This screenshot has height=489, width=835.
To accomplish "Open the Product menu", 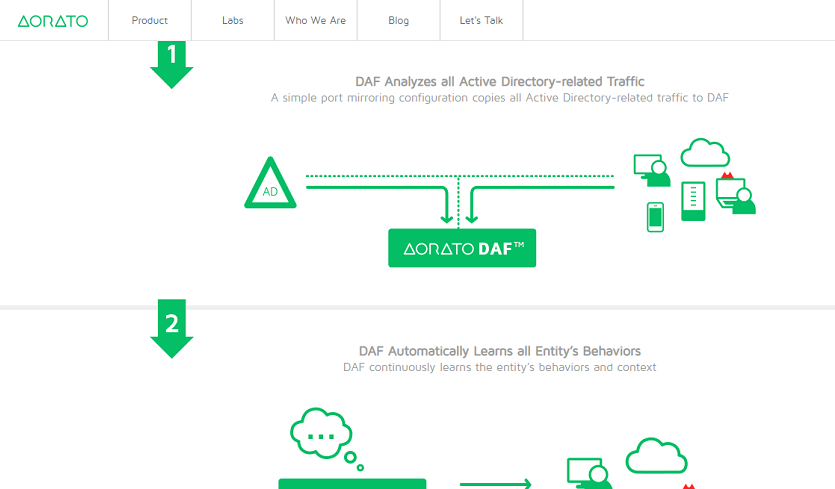I will [150, 20].
